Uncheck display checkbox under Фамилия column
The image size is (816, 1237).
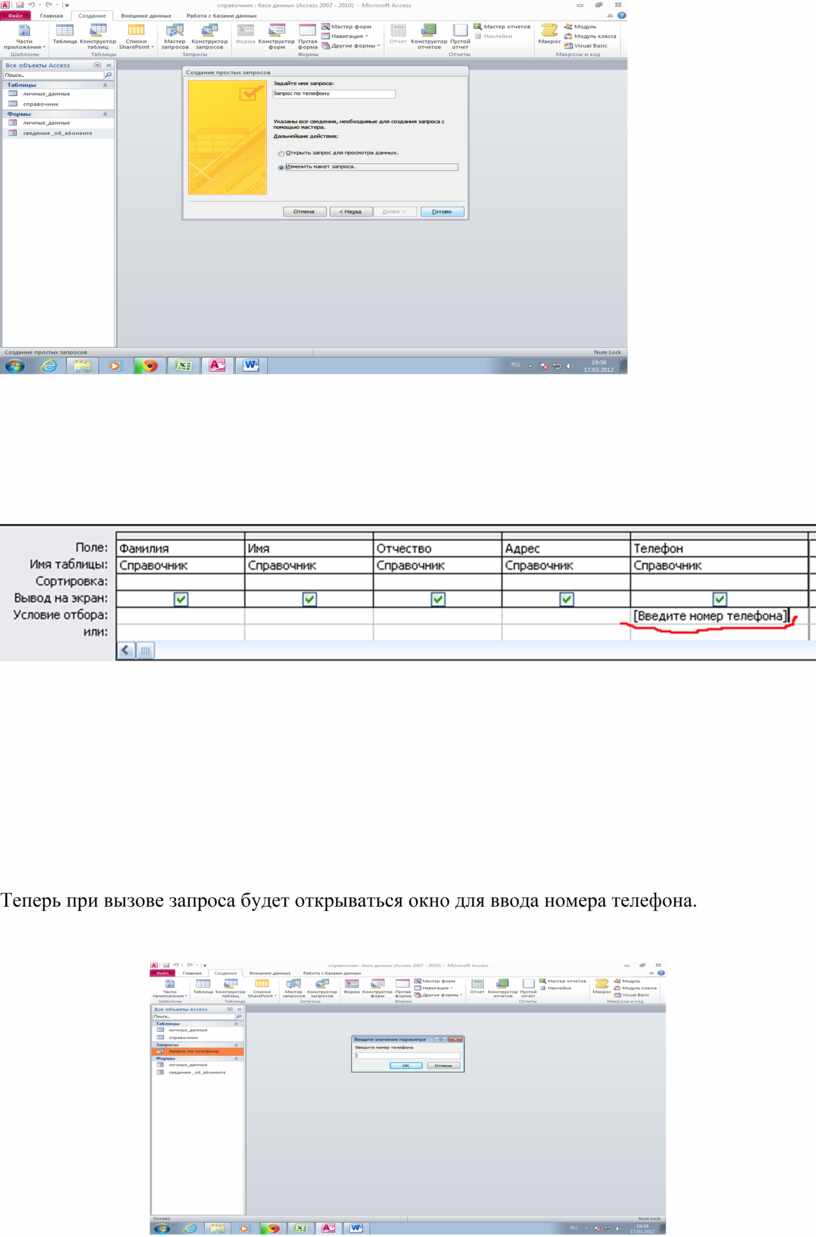click(181, 599)
